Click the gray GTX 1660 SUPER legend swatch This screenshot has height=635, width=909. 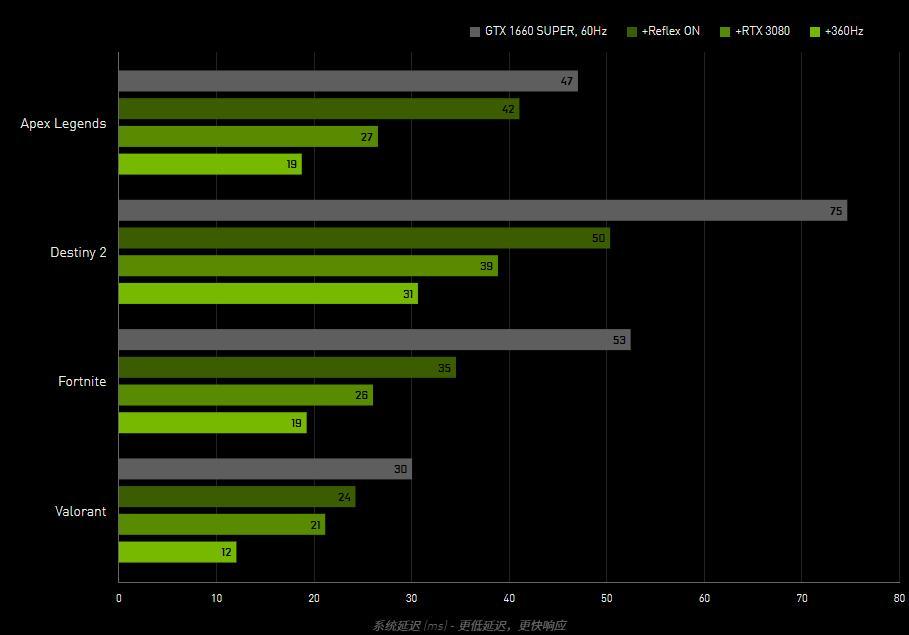(475, 32)
